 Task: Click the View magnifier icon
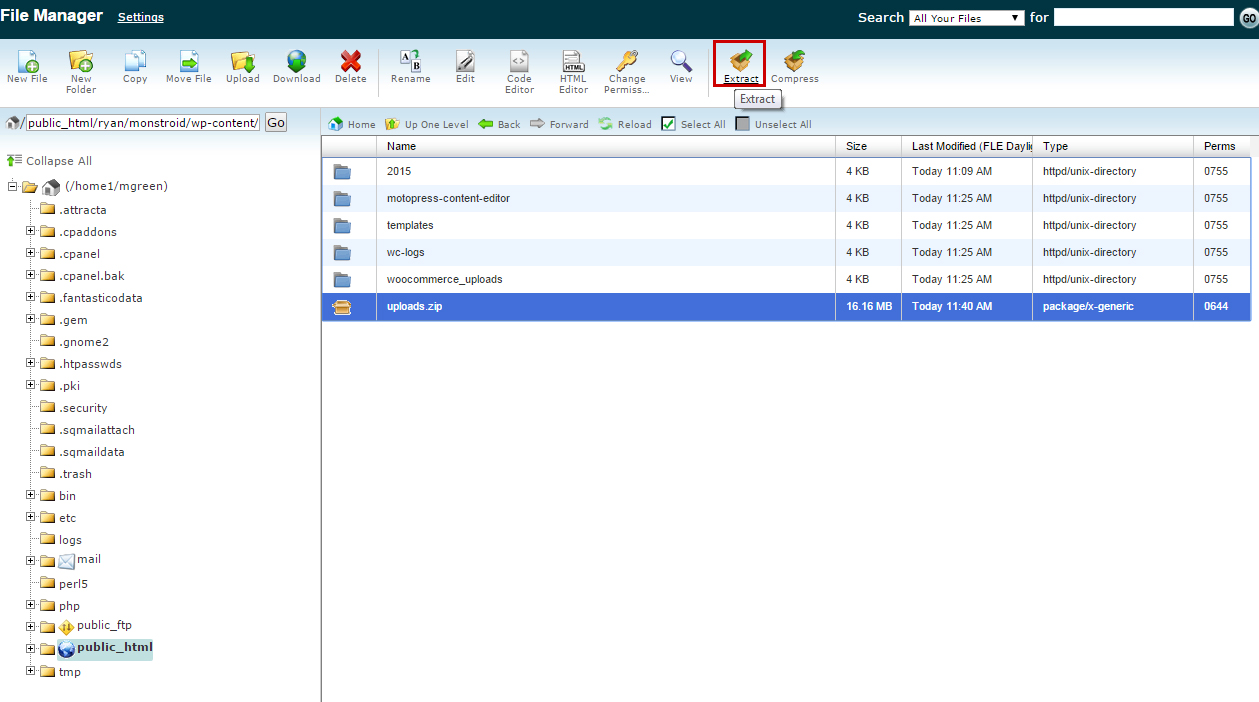click(x=681, y=61)
